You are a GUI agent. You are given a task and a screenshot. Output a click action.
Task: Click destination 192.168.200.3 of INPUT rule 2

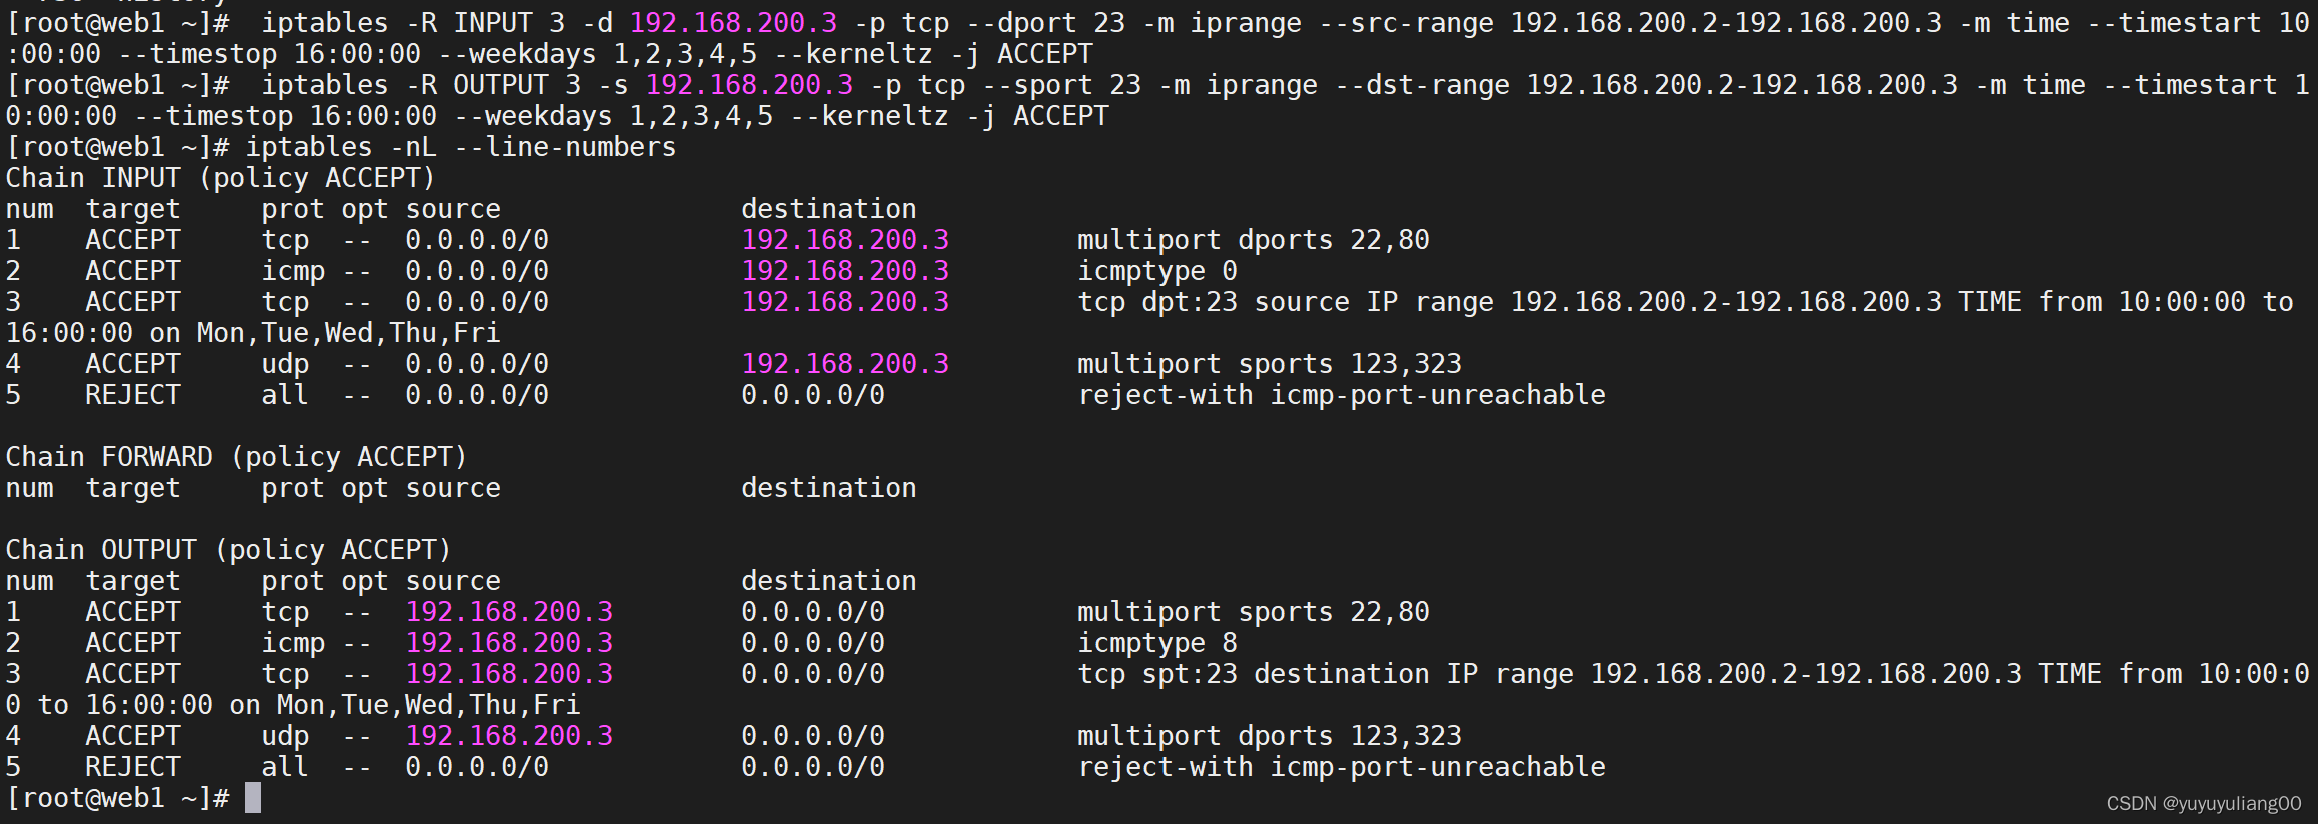[845, 271]
